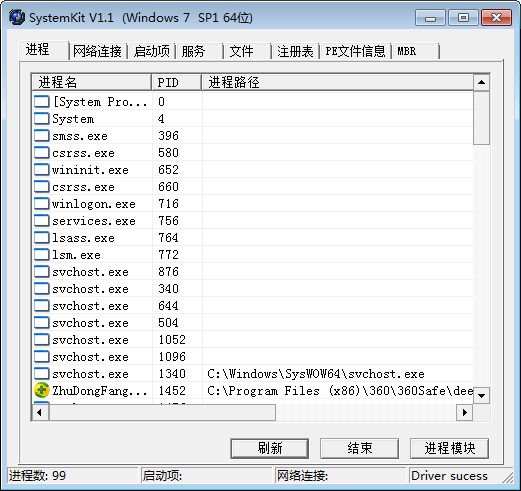Image resolution: width=521 pixels, height=491 pixels.
Task: Select svchost.exe row with PID 1340
Action: 253,374
